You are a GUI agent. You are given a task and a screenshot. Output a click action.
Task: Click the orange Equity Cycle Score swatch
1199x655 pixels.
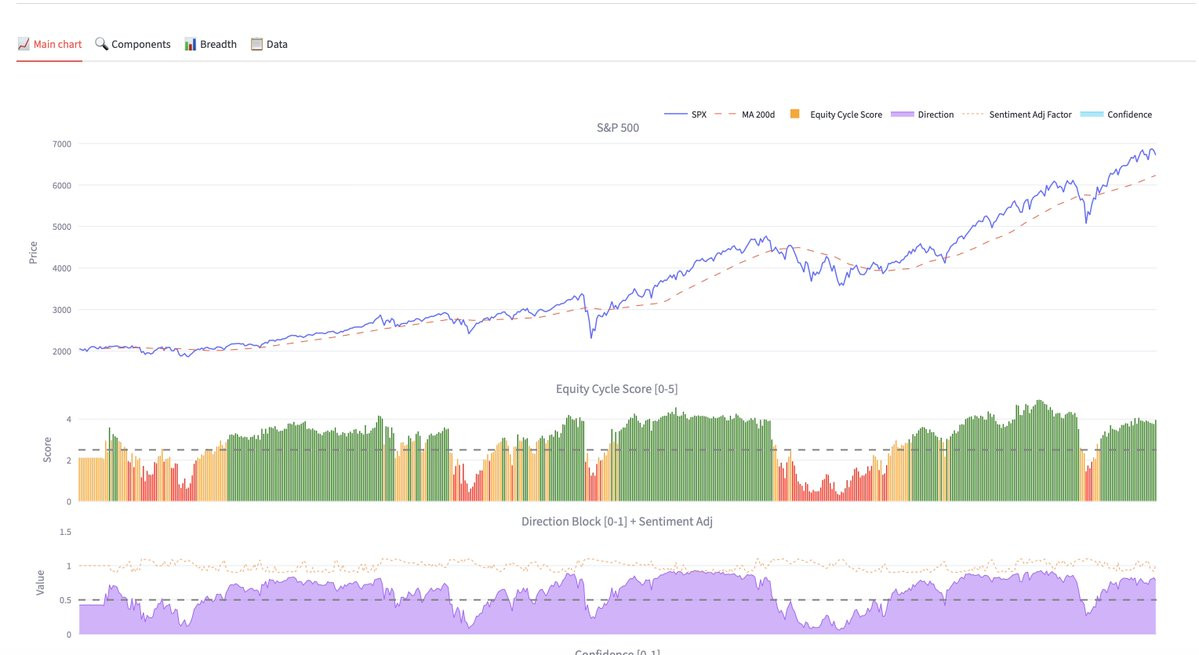pyautogui.click(x=794, y=114)
